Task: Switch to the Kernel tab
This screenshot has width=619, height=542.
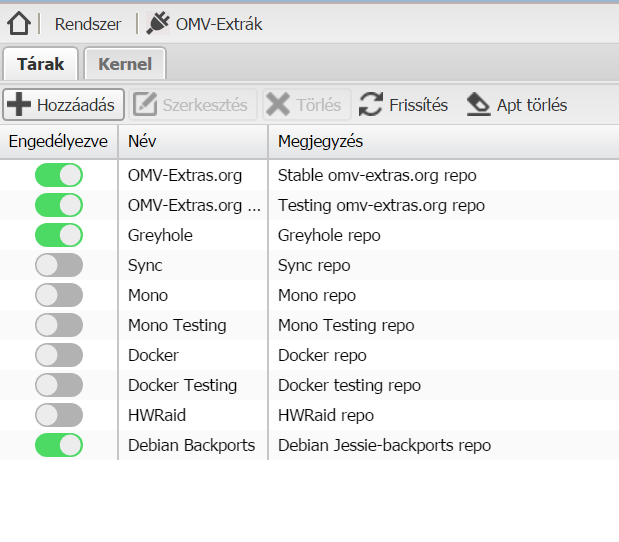Action: 125,64
